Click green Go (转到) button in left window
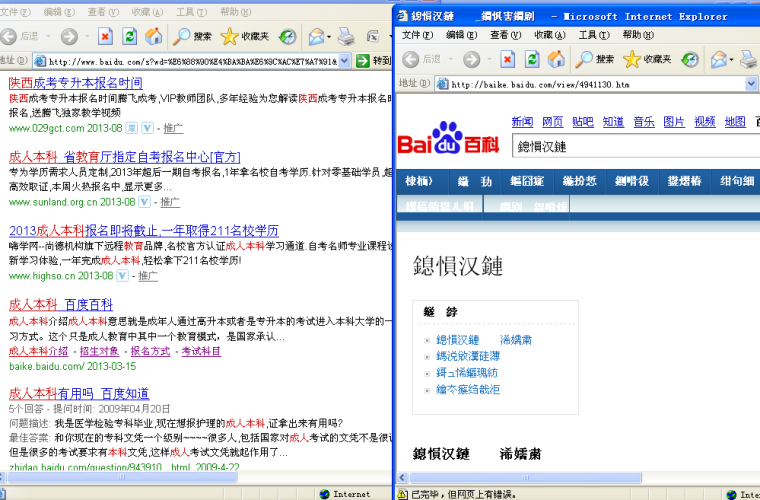Viewport: 760px width, 500px height. 373,61
